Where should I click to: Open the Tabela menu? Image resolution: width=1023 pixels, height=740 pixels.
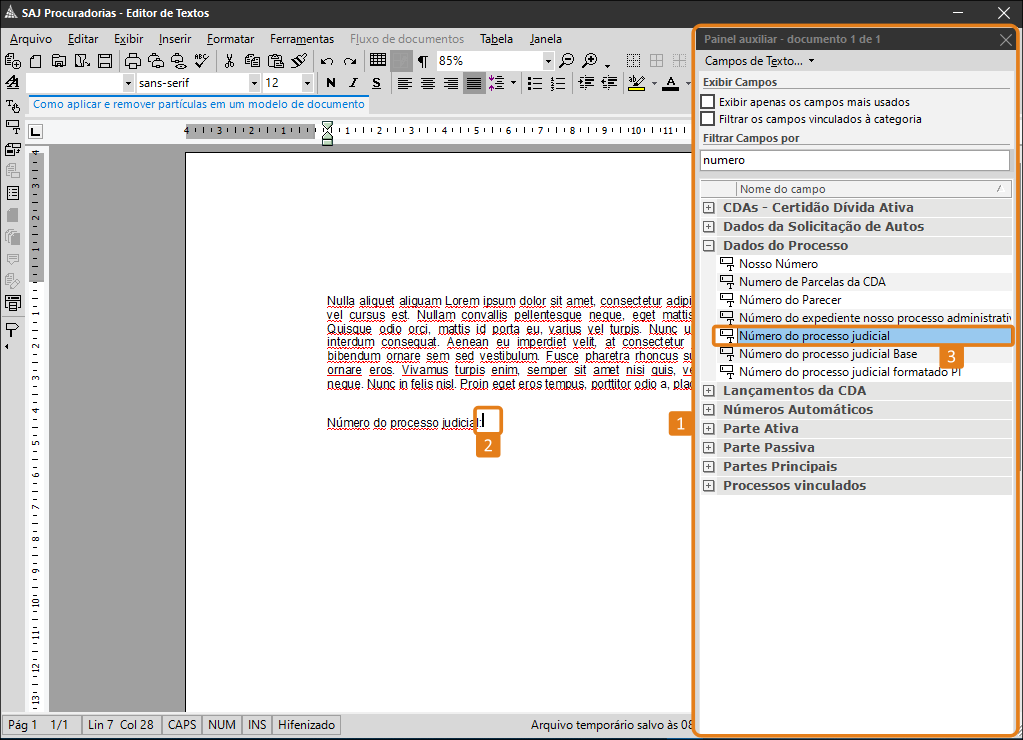pos(496,39)
